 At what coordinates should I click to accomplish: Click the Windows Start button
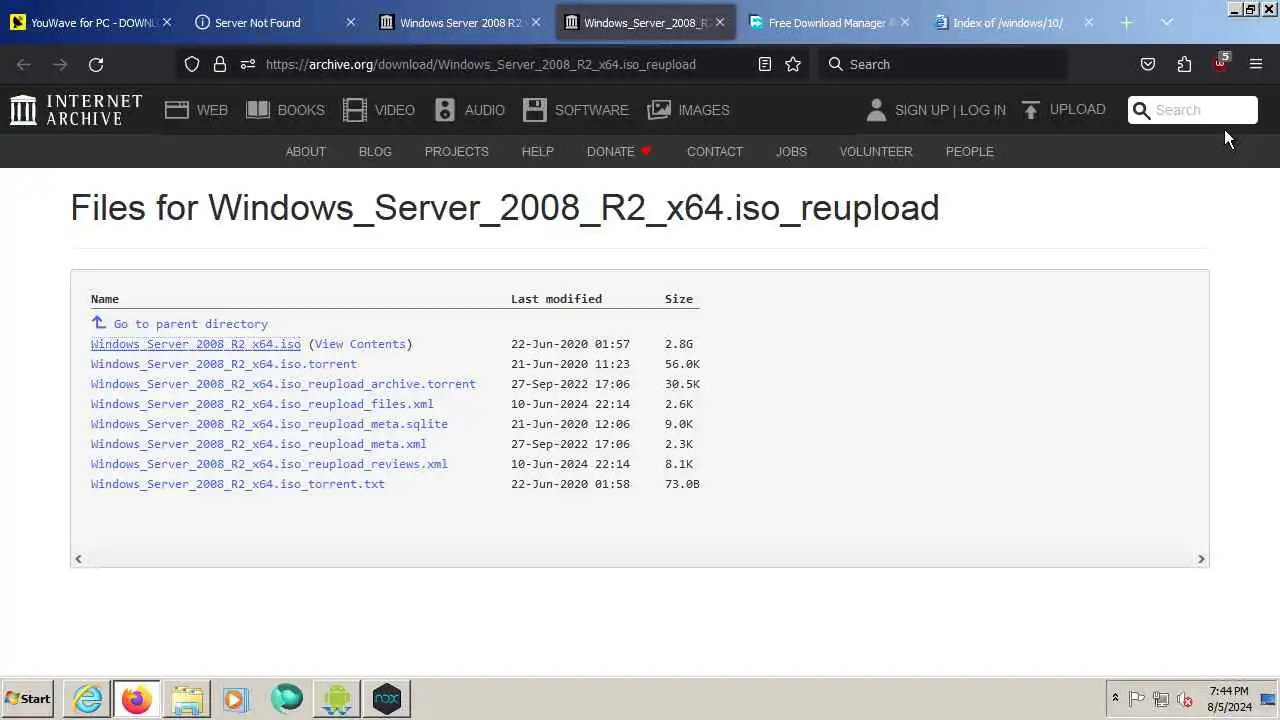[28, 699]
